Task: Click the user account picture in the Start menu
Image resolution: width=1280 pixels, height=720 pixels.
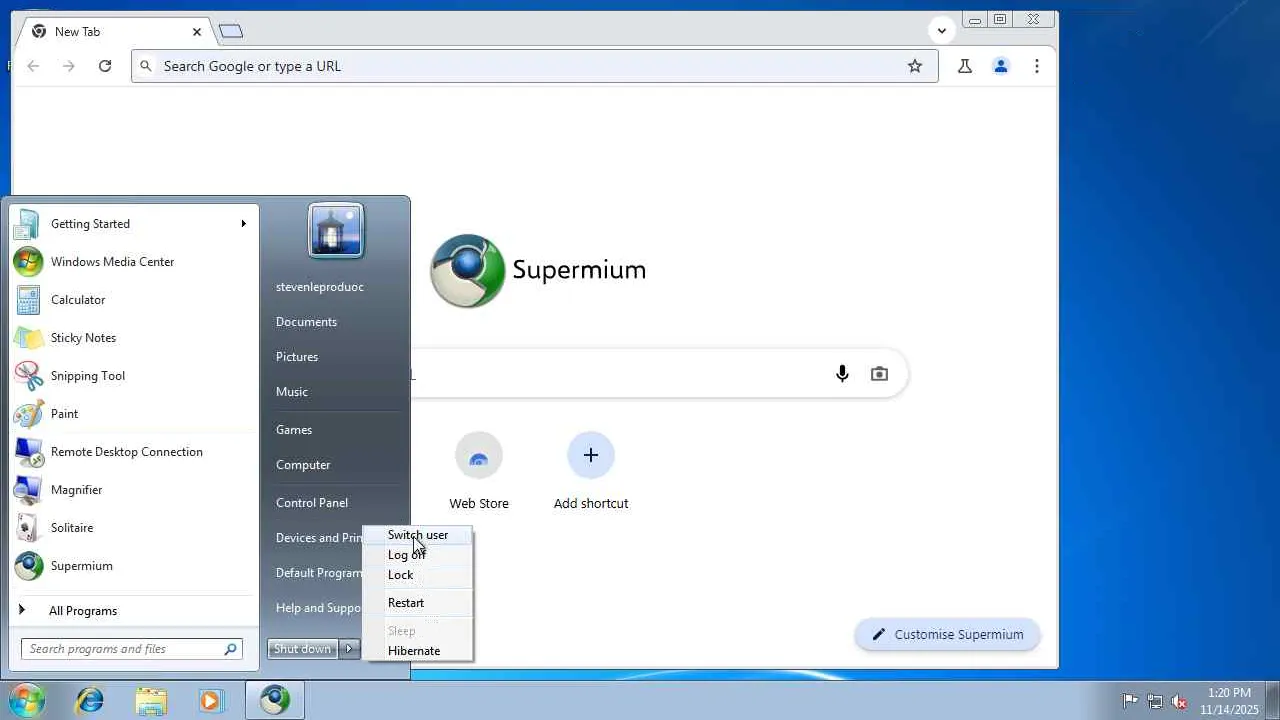Action: pyautogui.click(x=336, y=230)
